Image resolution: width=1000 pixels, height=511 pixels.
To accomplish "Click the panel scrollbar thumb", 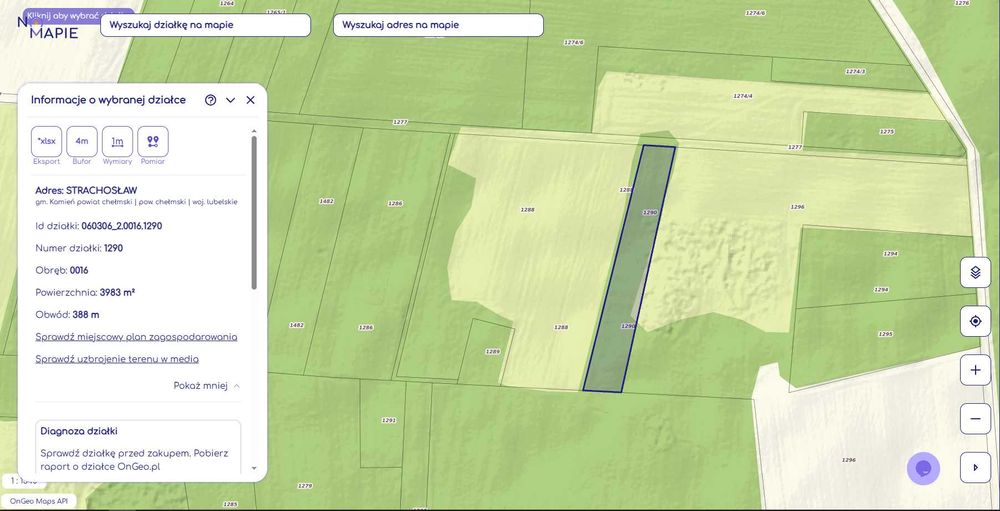I will [x=254, y=212].
